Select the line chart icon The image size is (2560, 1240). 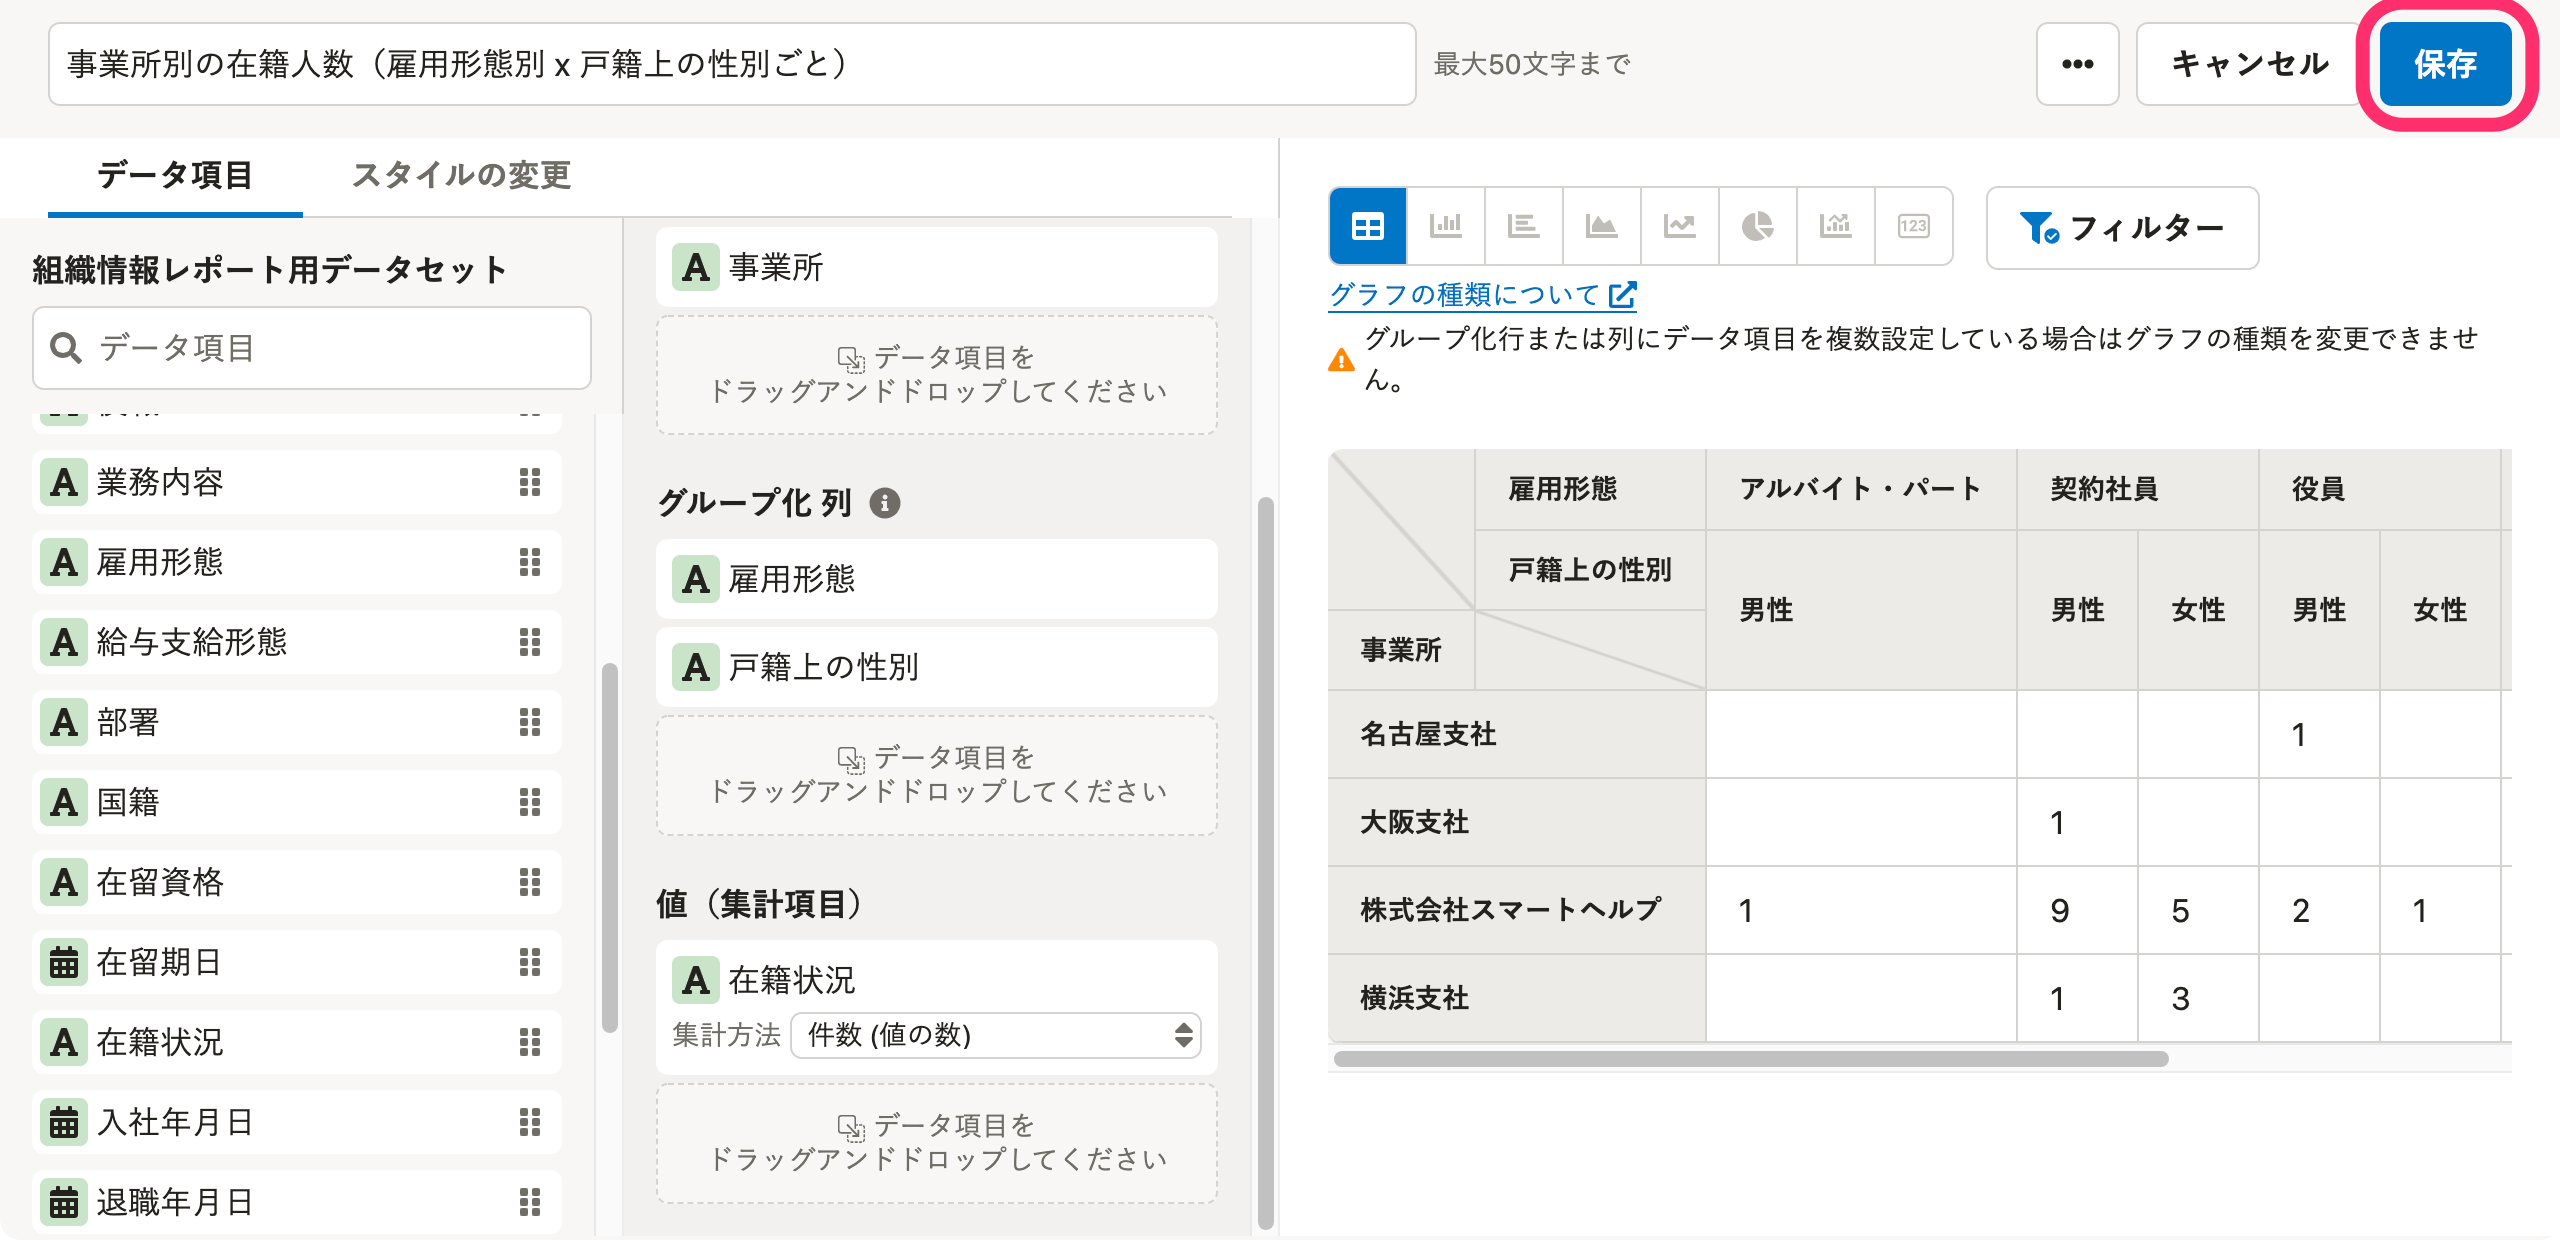pyautogui.click(x=1679, y=226)
